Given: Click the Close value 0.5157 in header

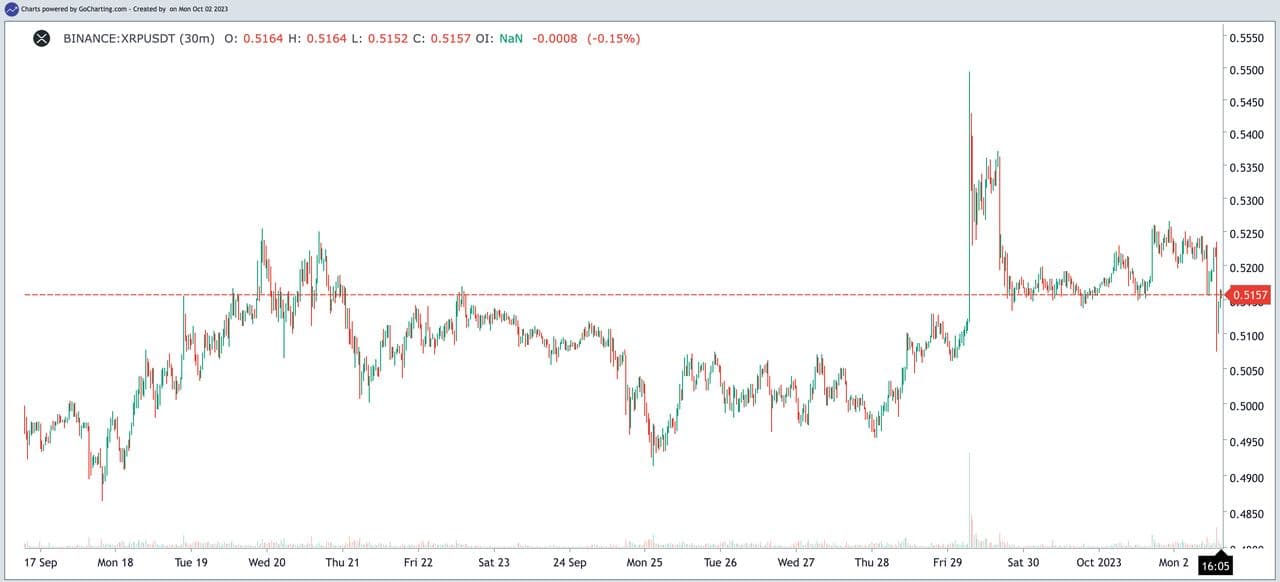Looking at the screenshot, I should click(x=450, y=39).
